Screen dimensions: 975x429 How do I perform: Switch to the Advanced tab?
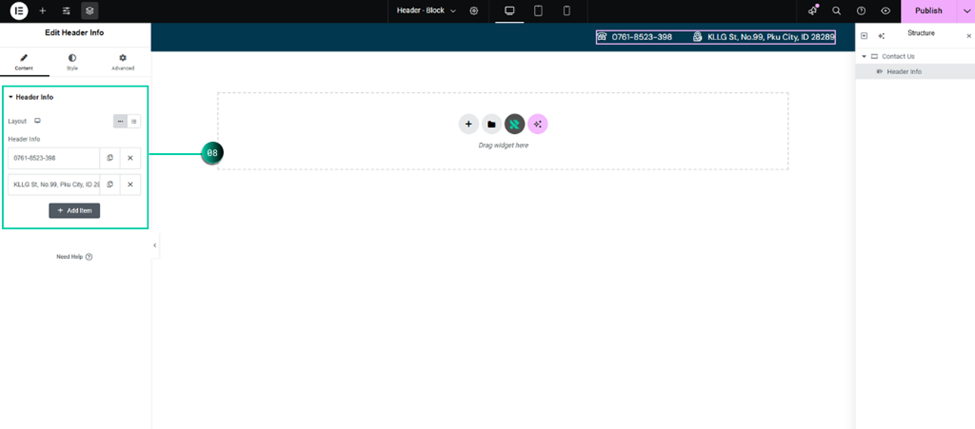click(122, 62)
